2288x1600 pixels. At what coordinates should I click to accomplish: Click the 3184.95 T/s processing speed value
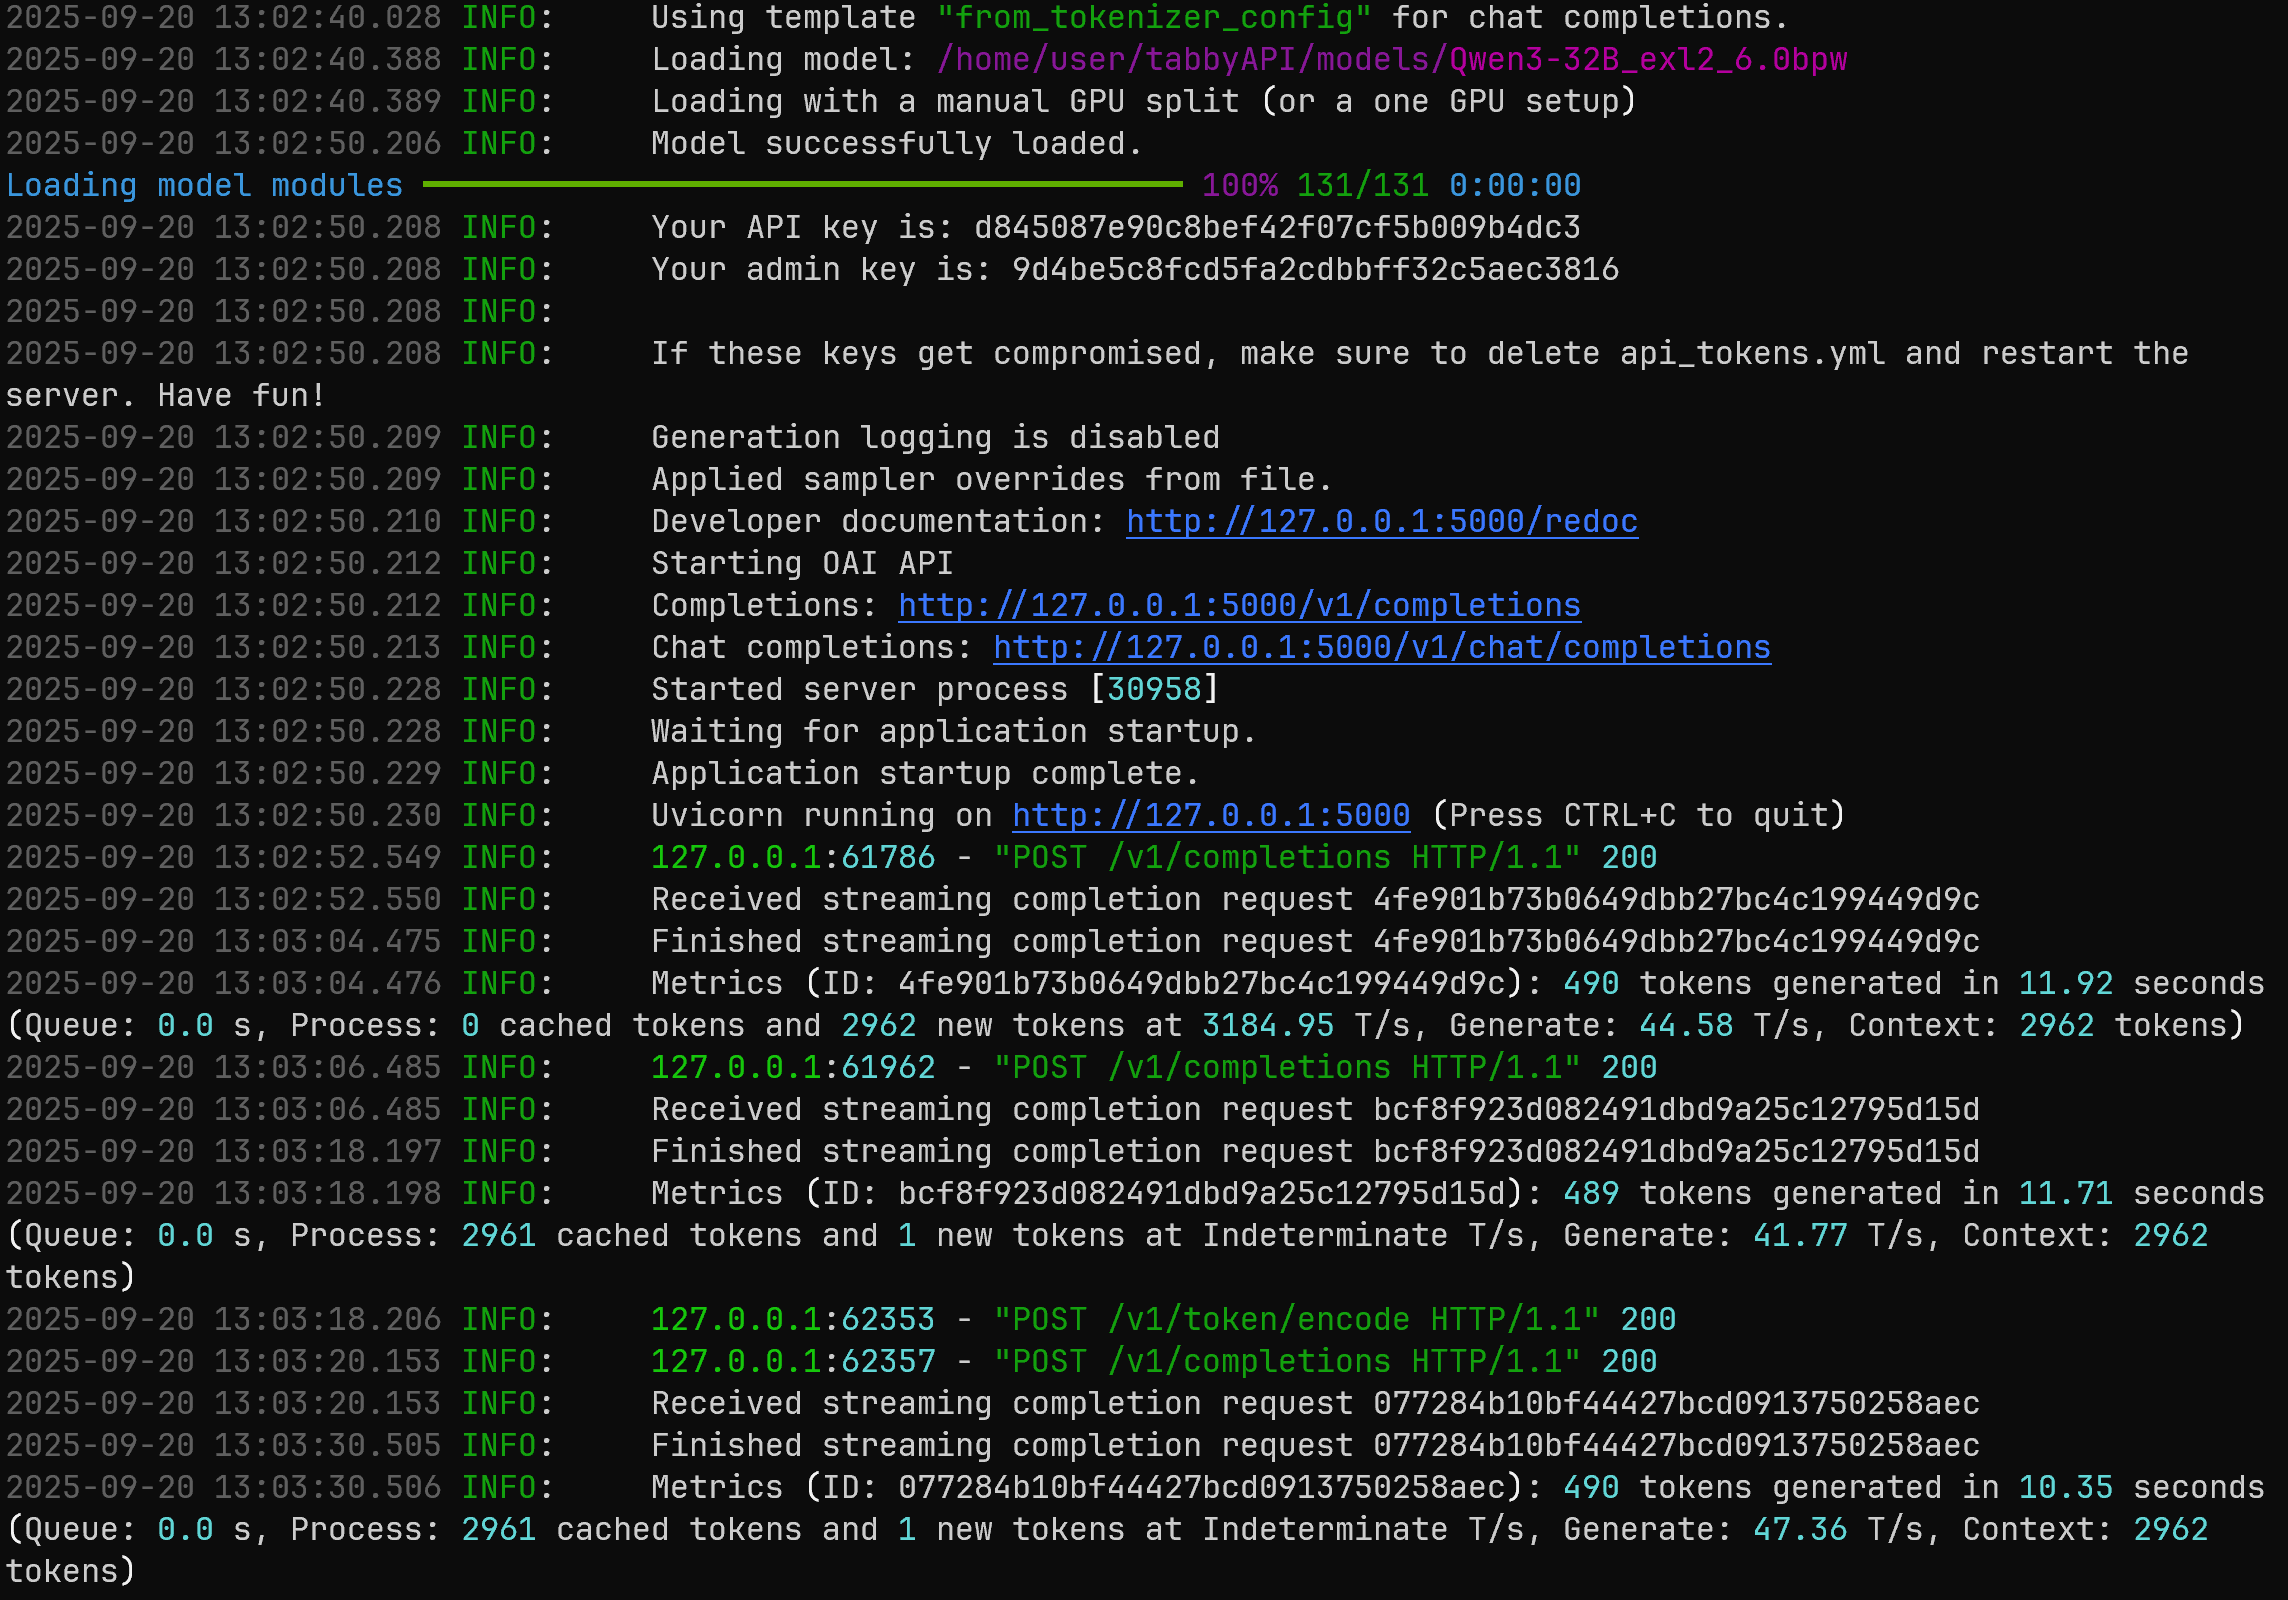pos(1268,1026)
